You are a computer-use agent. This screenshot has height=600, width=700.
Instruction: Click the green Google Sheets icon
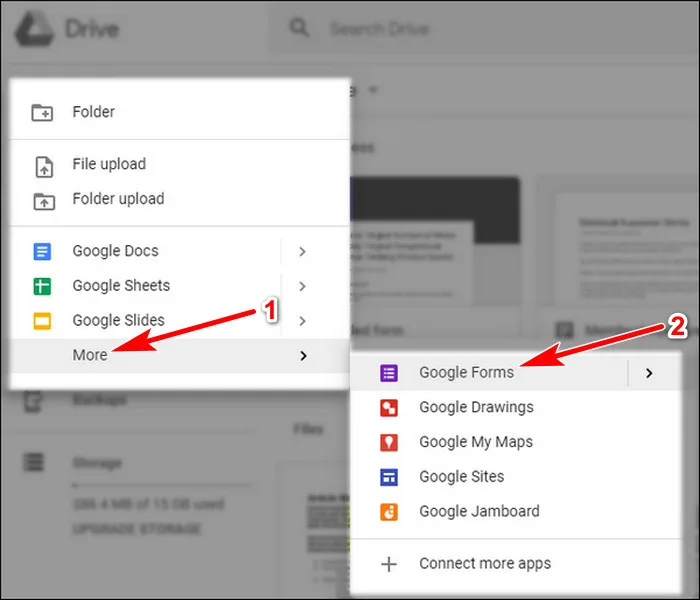[42, 286]
